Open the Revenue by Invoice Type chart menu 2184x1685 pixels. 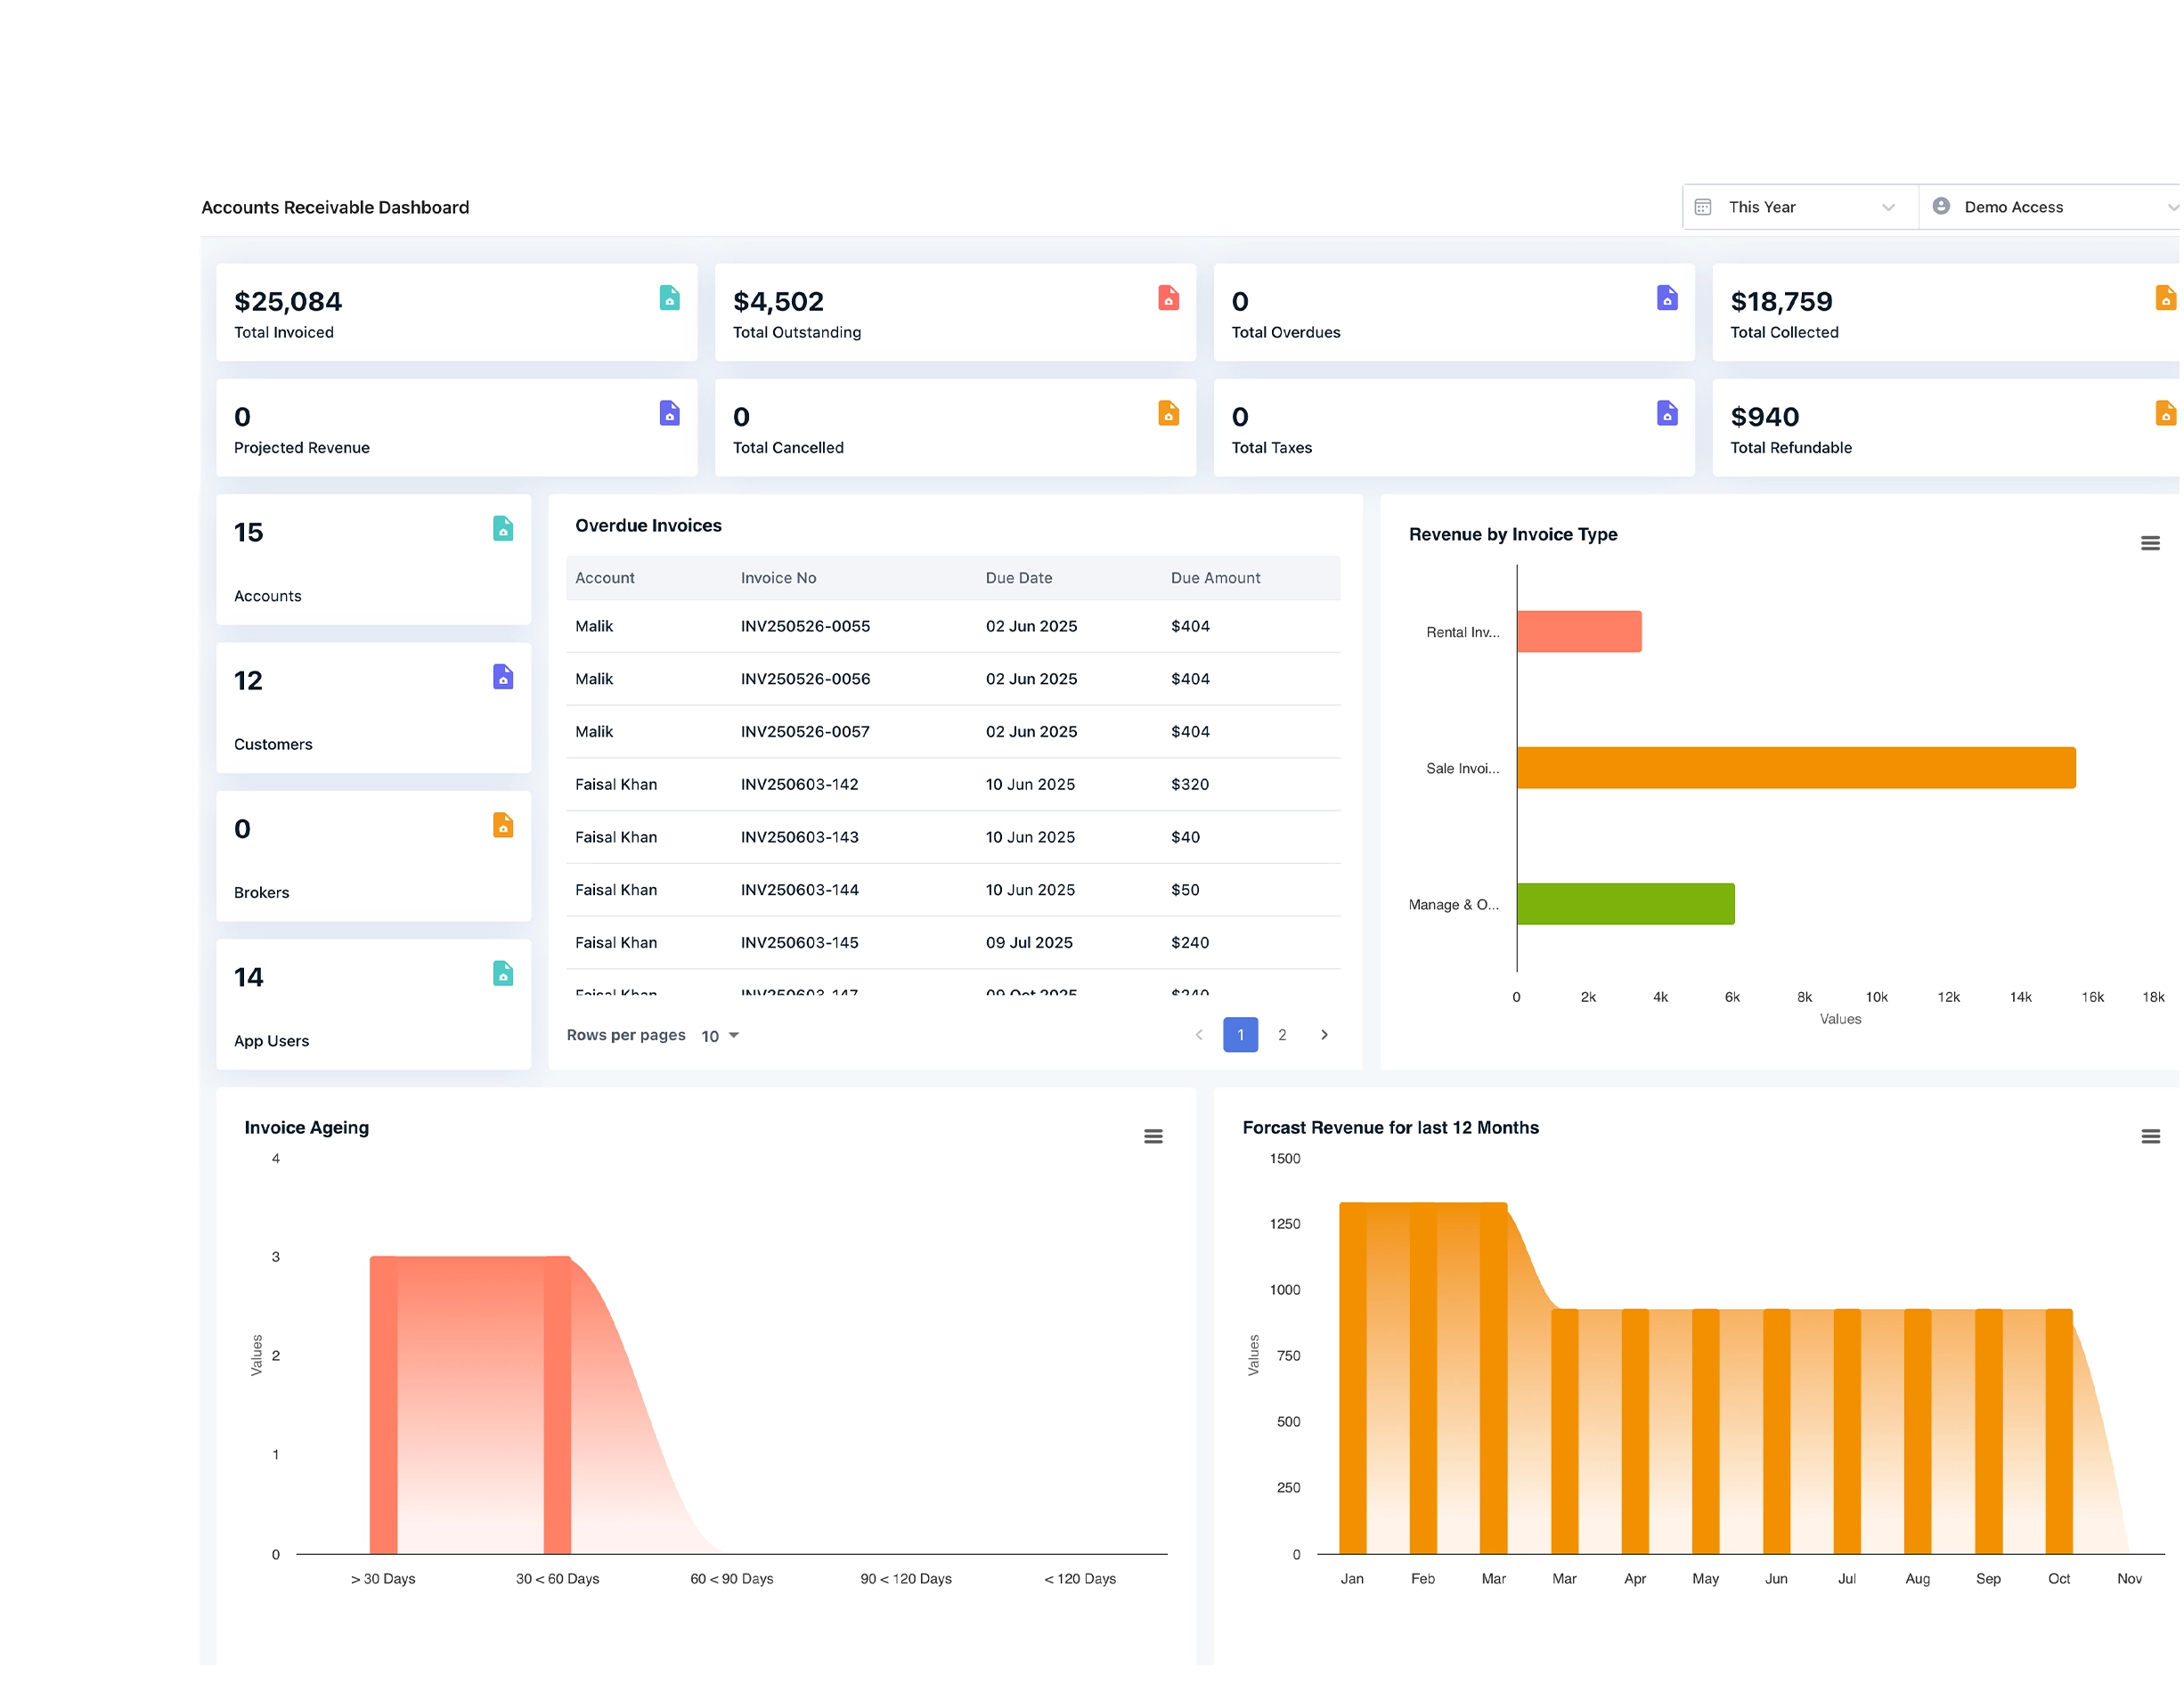(2152, 542)
